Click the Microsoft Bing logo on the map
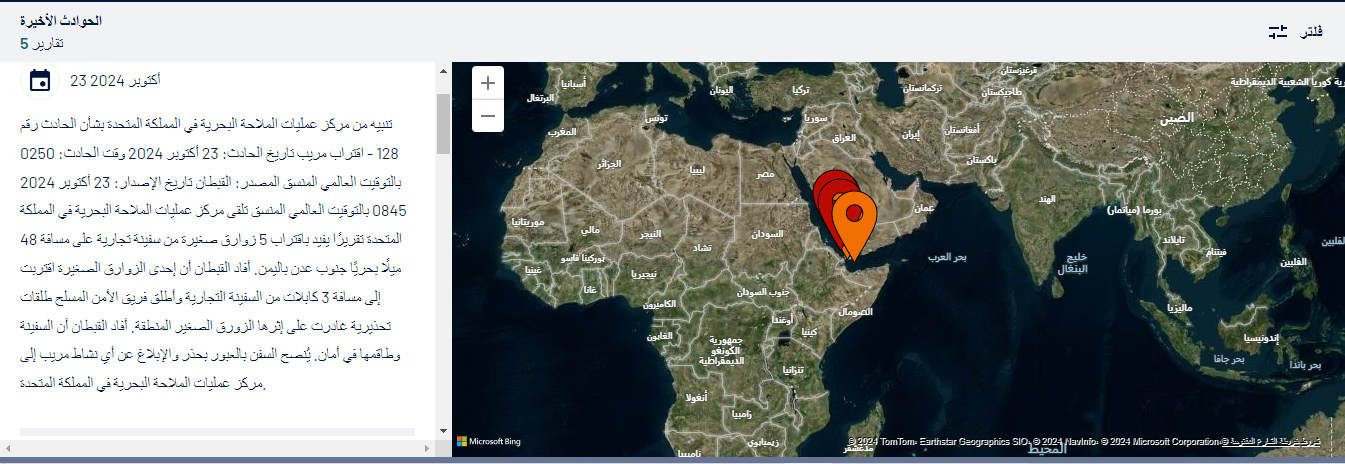 tap(489, 441)
